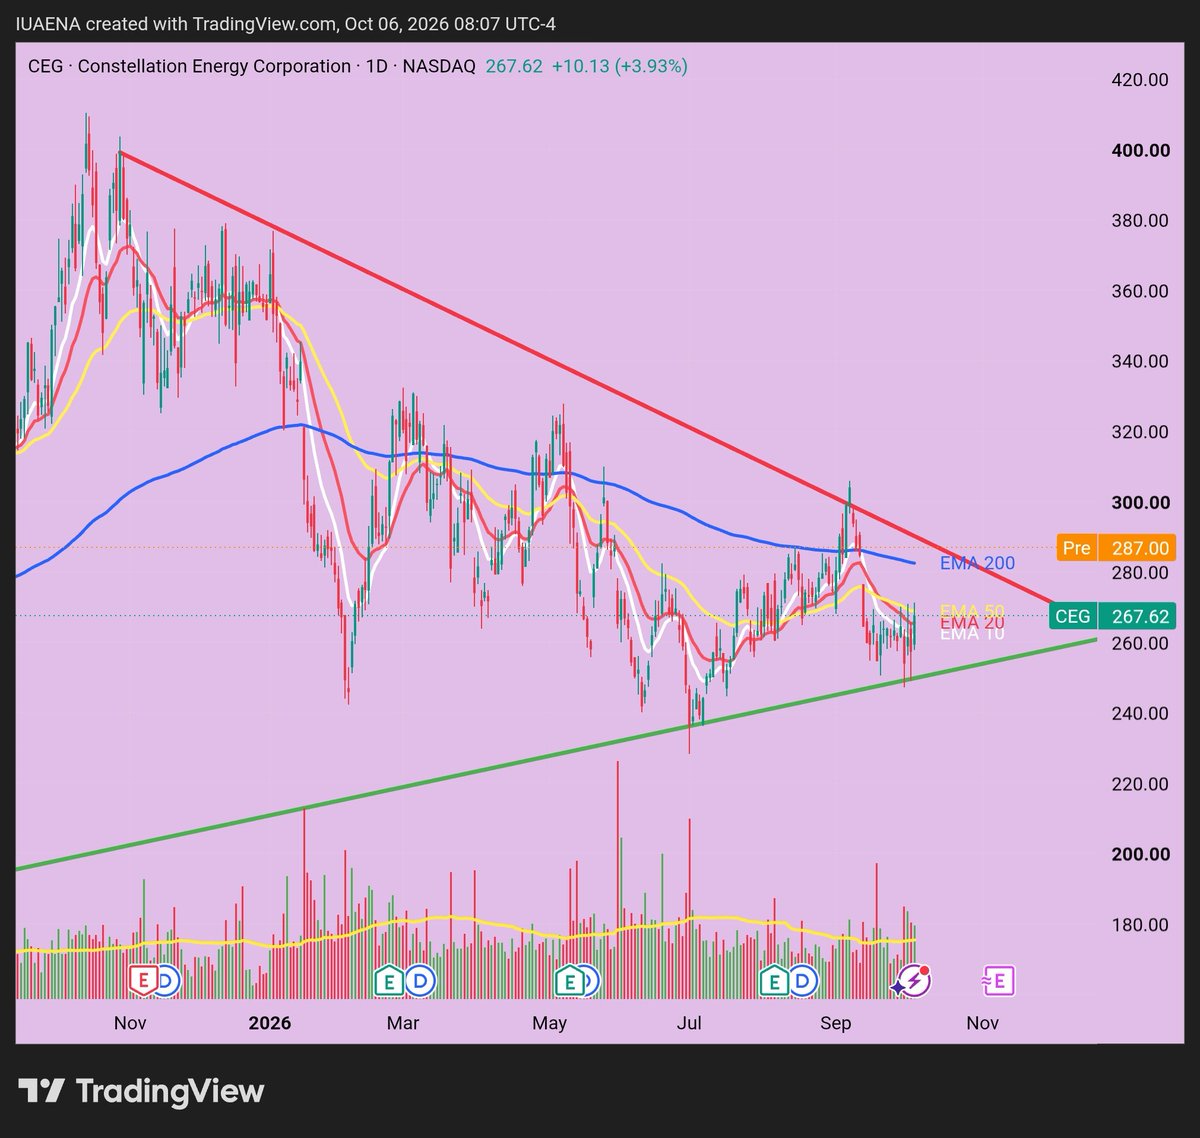Click the yellow EMA 50 label
Screen dimensions: 1200x1138
coord(973,610)
